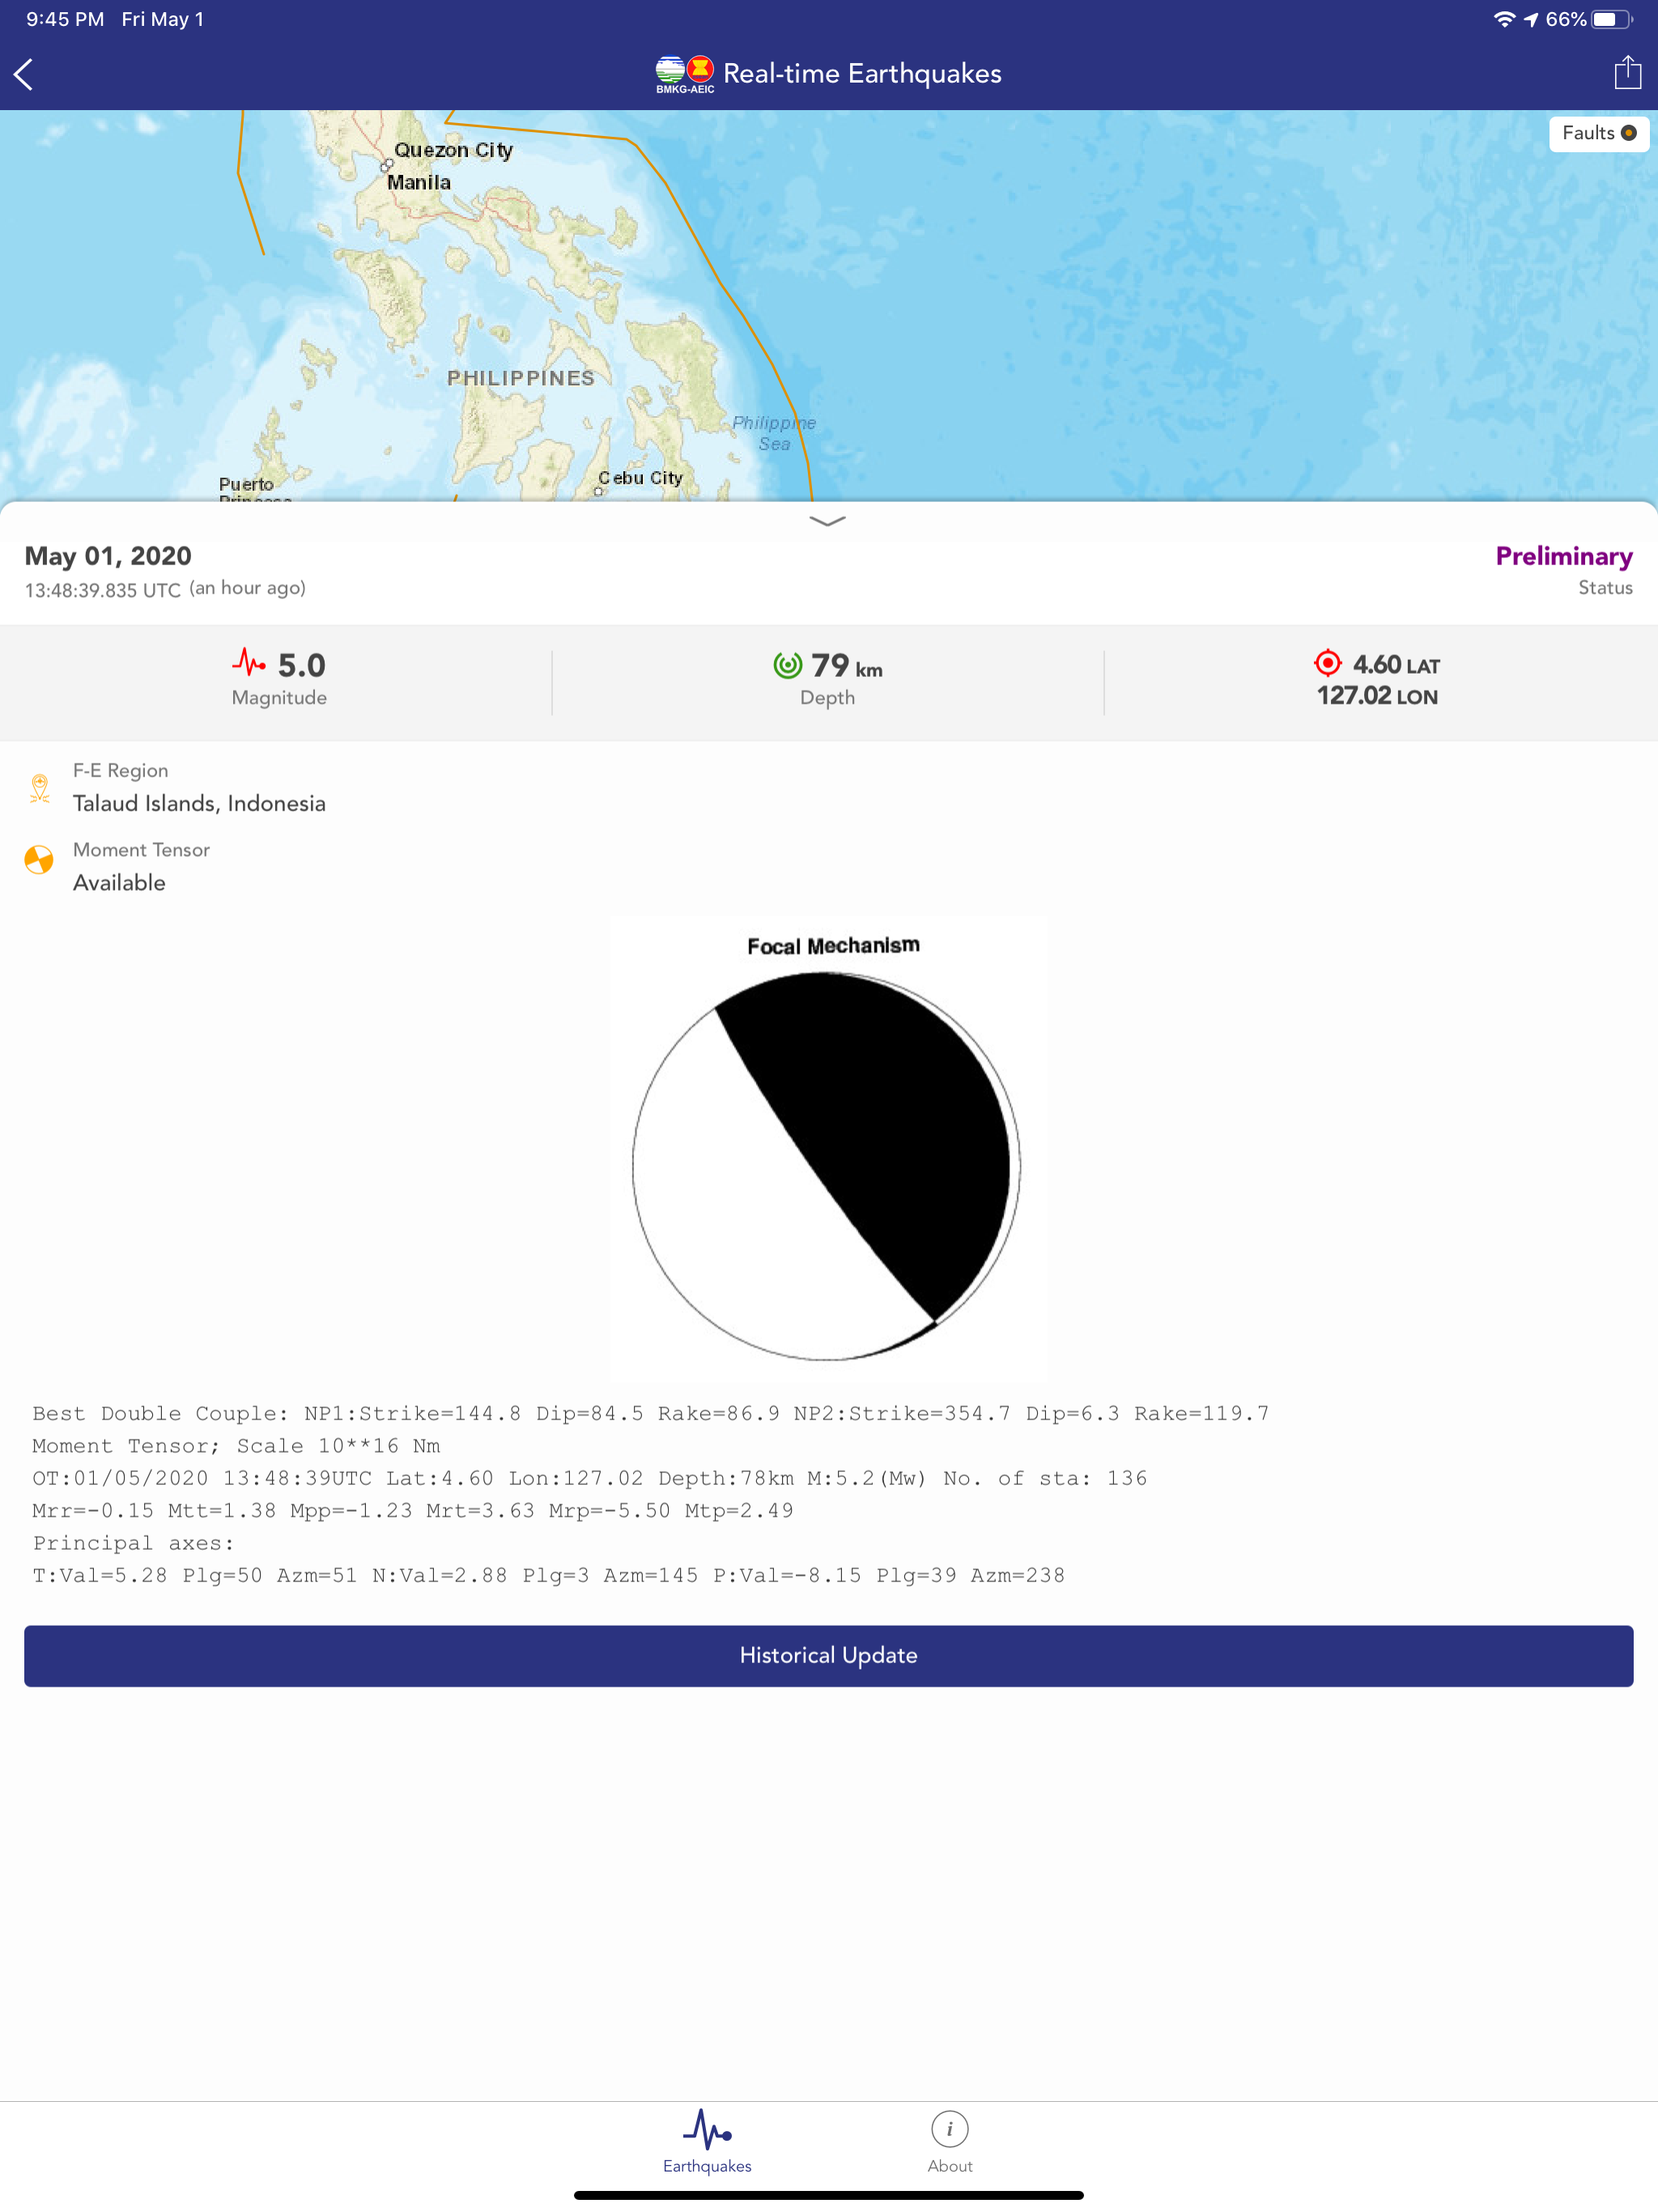This screenshot has width=1658, height=2212.
Task: Tap Cebu City on the map
Action: click(640, 478)
